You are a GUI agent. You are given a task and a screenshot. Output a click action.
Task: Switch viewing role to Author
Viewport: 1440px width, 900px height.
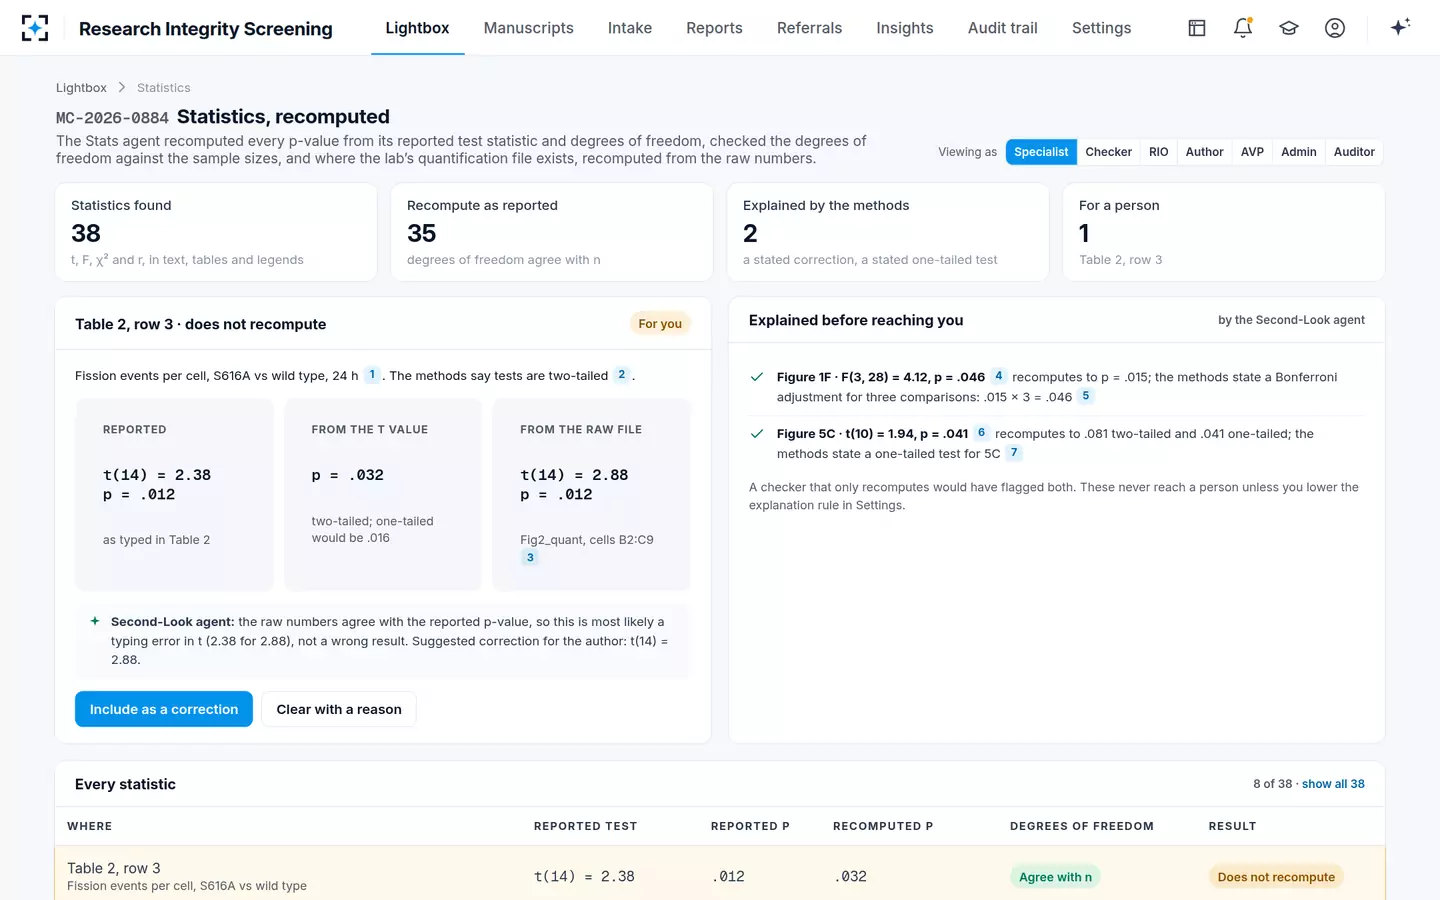(1204, 152)
